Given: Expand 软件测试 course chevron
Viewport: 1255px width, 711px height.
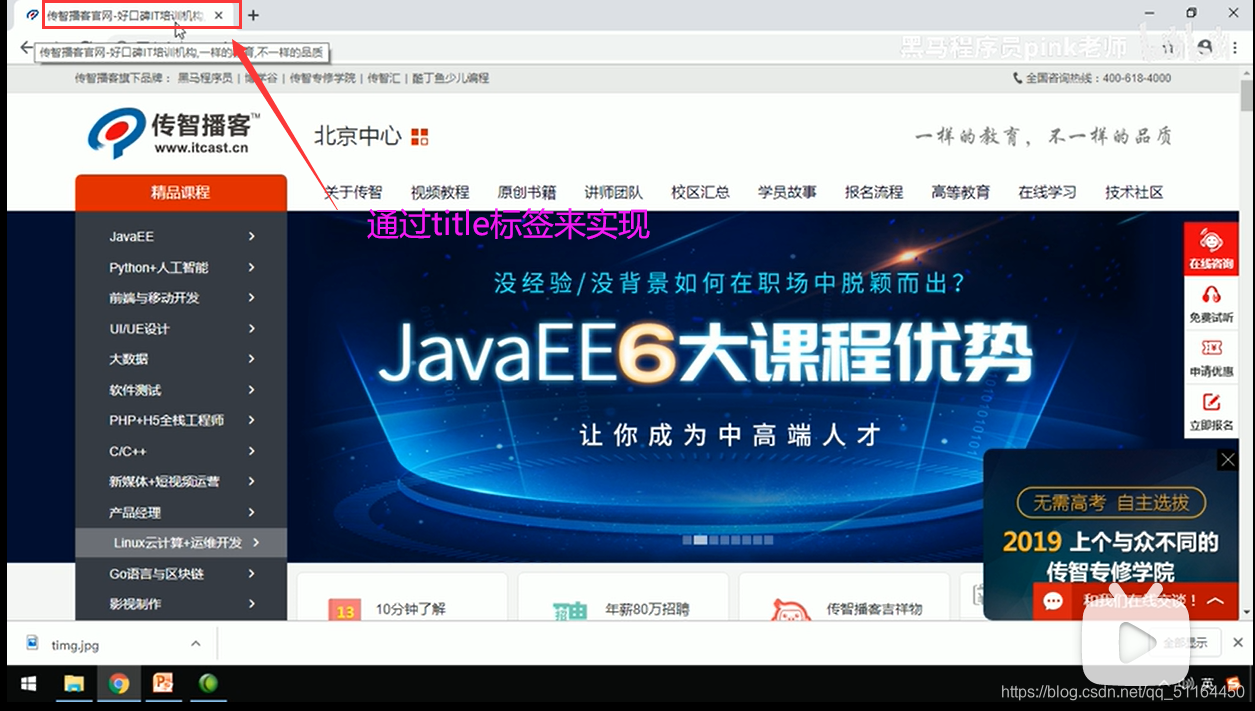Looking at the screenshot, I should (252, 390).
